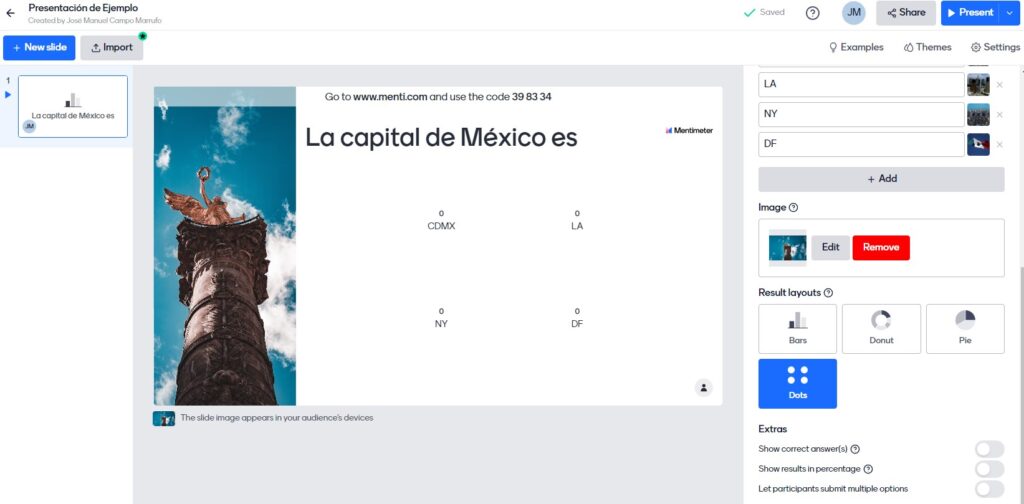Click the JM user avatar

coord(853,13)
